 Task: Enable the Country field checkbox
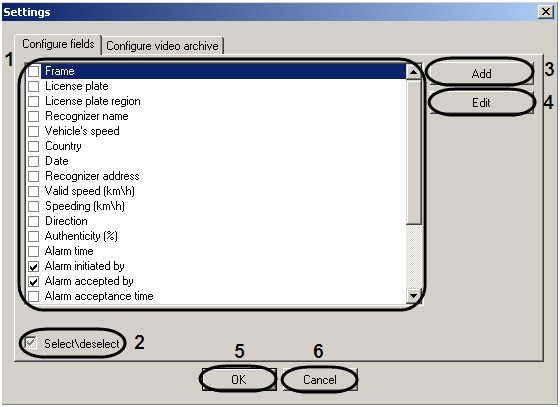click(x=34, y=146)
